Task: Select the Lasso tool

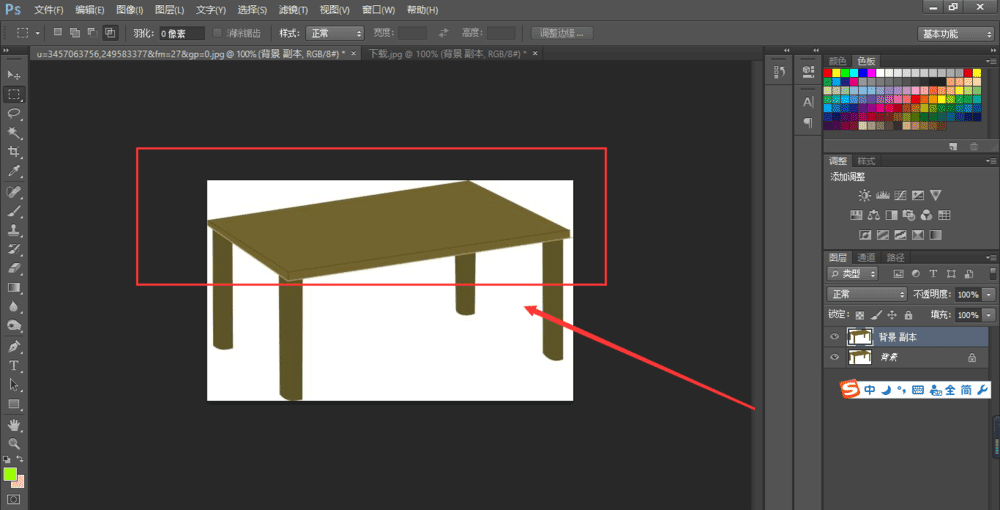Action: [x=14, y=113]
